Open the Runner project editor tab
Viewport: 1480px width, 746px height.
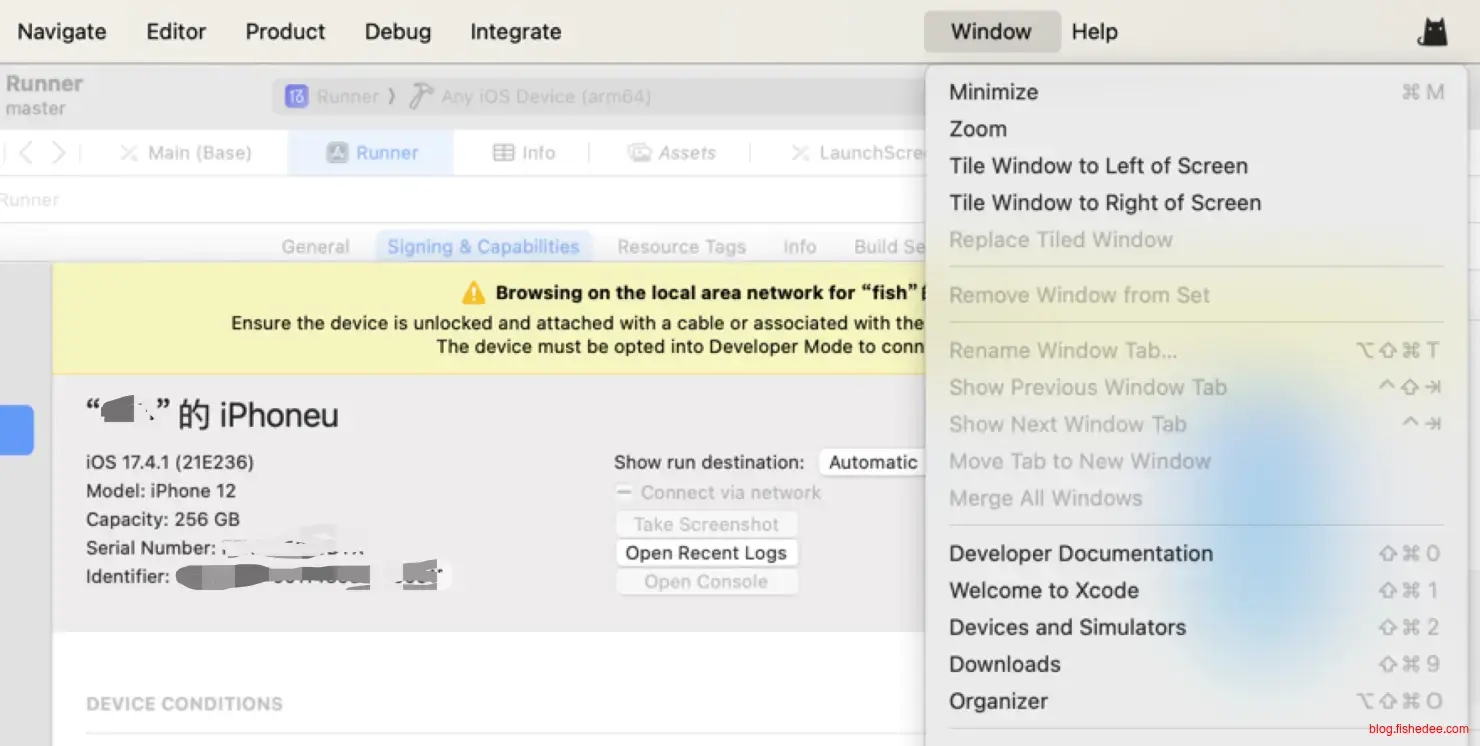tap(372, 153)
